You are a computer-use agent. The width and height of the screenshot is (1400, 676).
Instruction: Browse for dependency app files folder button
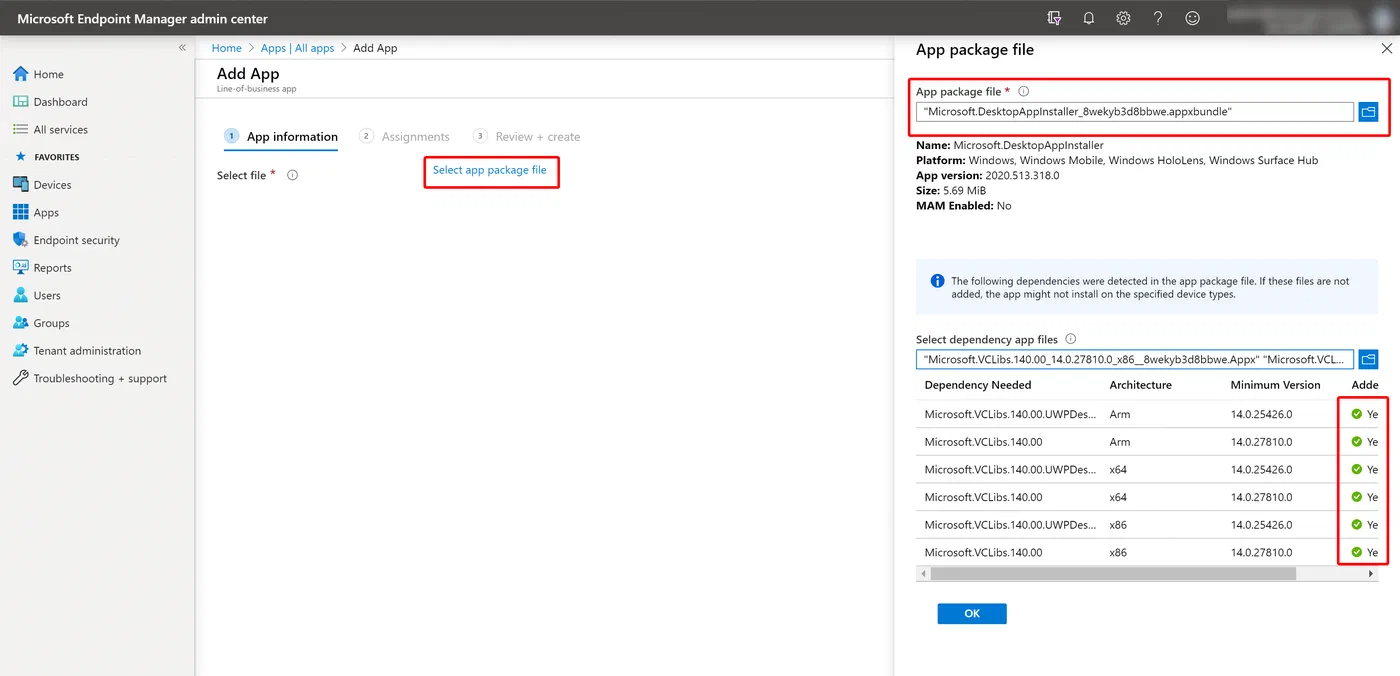(x=1368, y=359)
